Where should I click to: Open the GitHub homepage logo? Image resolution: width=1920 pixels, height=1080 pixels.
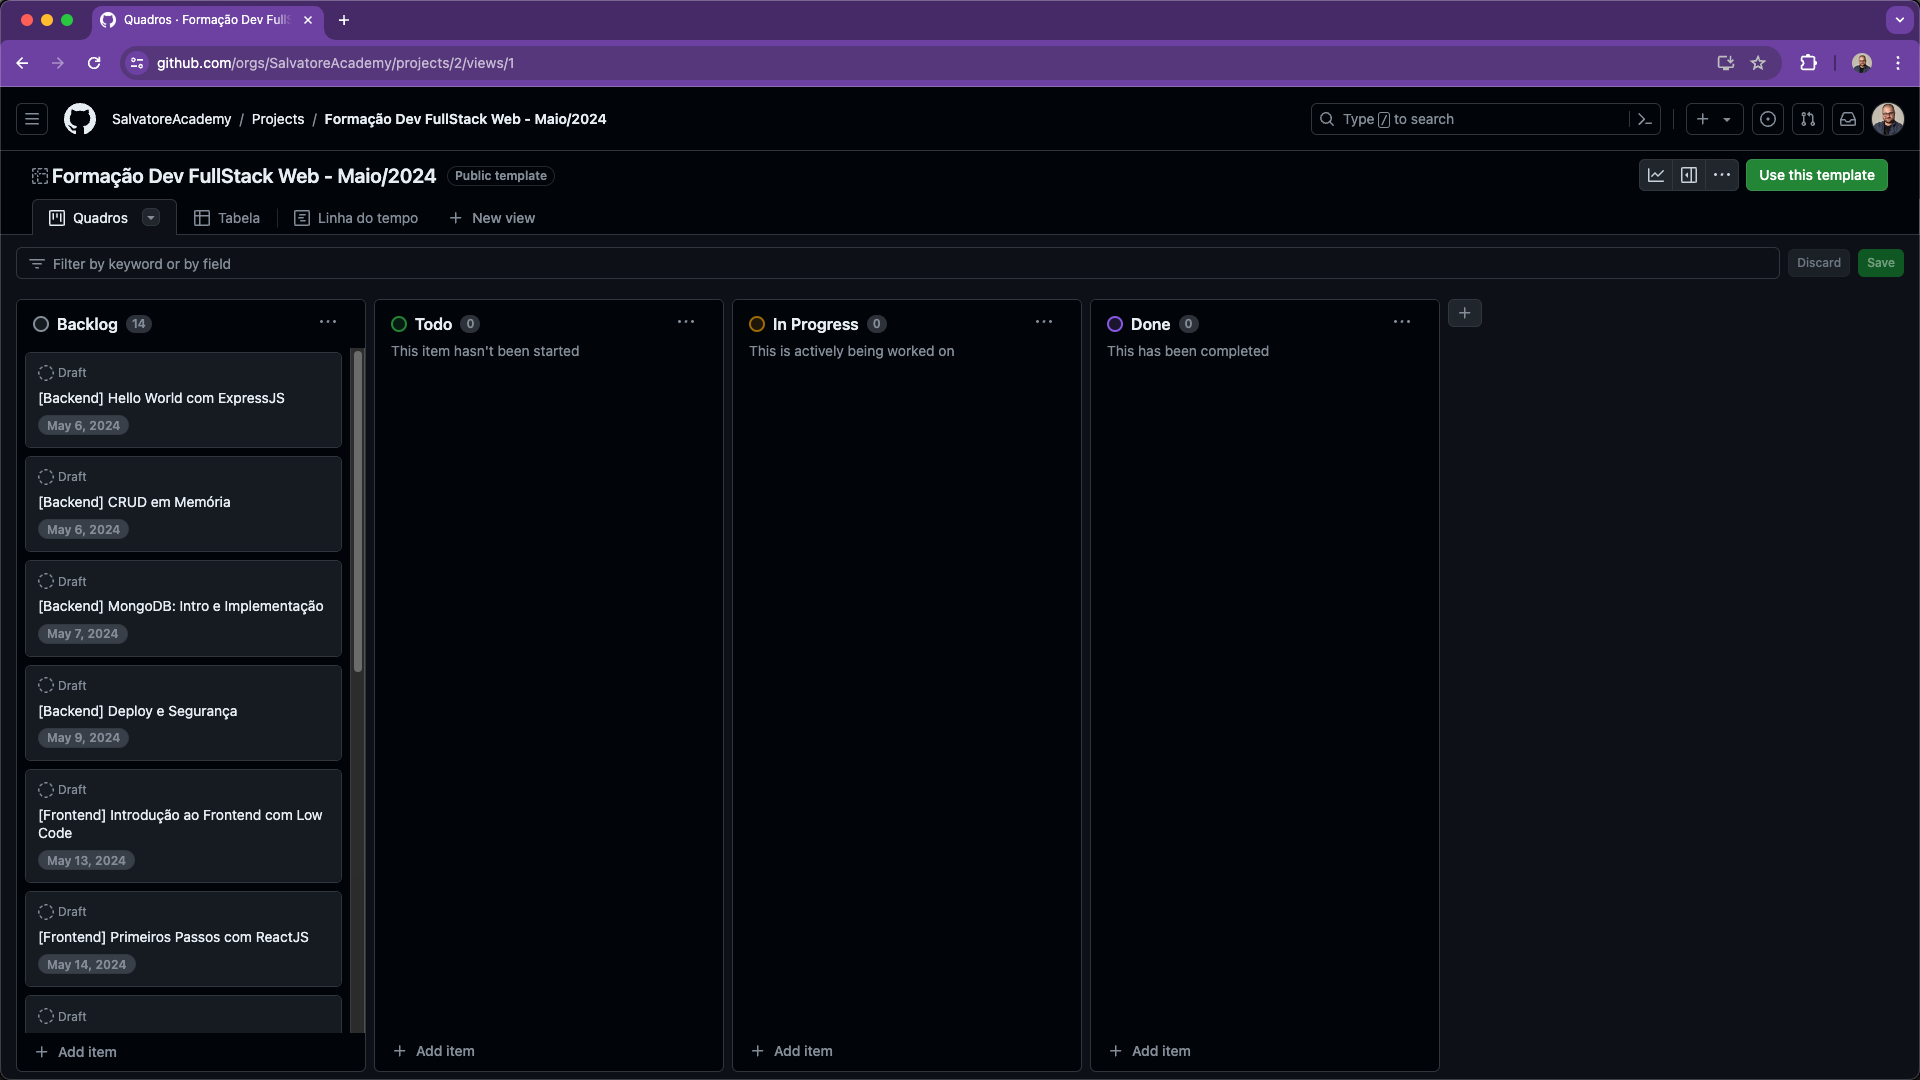(x=80, y=119)
